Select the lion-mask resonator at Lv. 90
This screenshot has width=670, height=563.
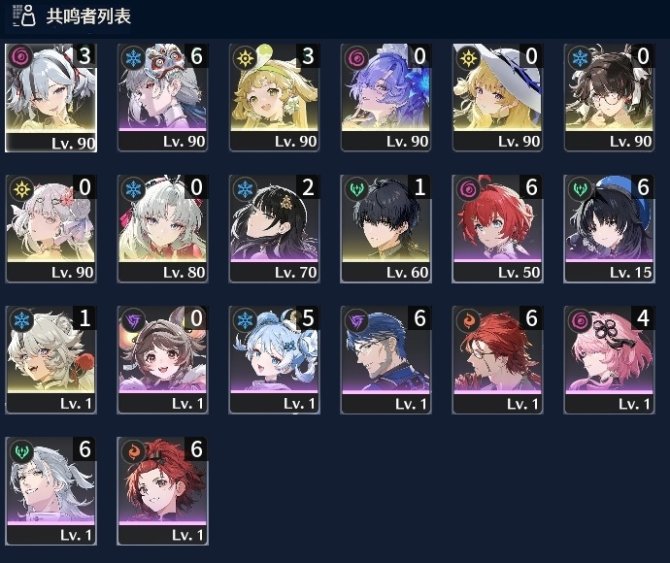click(x=162, y=97)
